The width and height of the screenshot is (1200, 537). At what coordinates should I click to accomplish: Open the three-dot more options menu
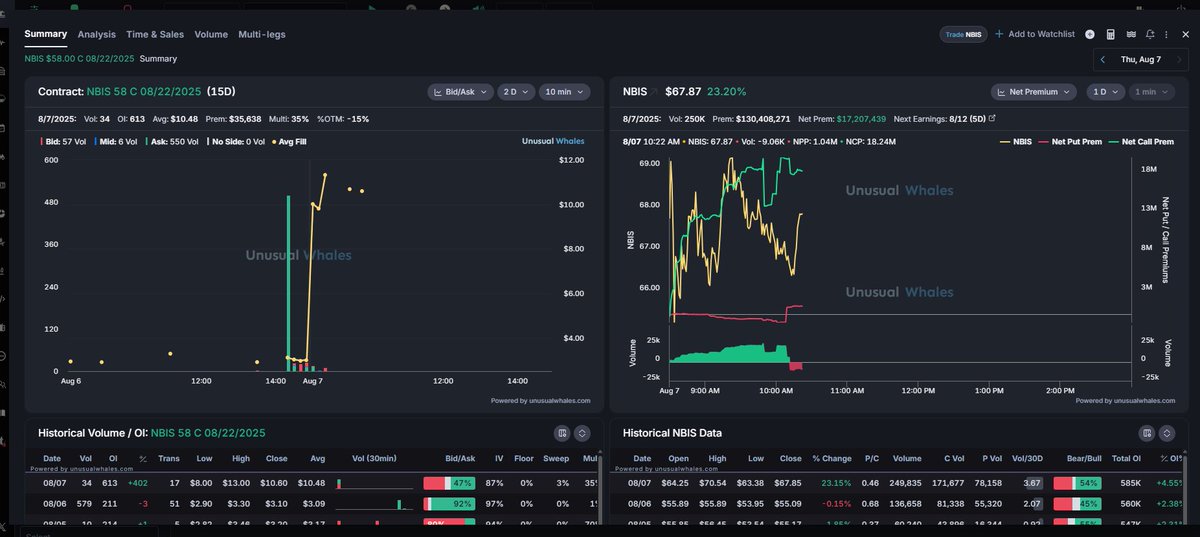(1167, 34)
